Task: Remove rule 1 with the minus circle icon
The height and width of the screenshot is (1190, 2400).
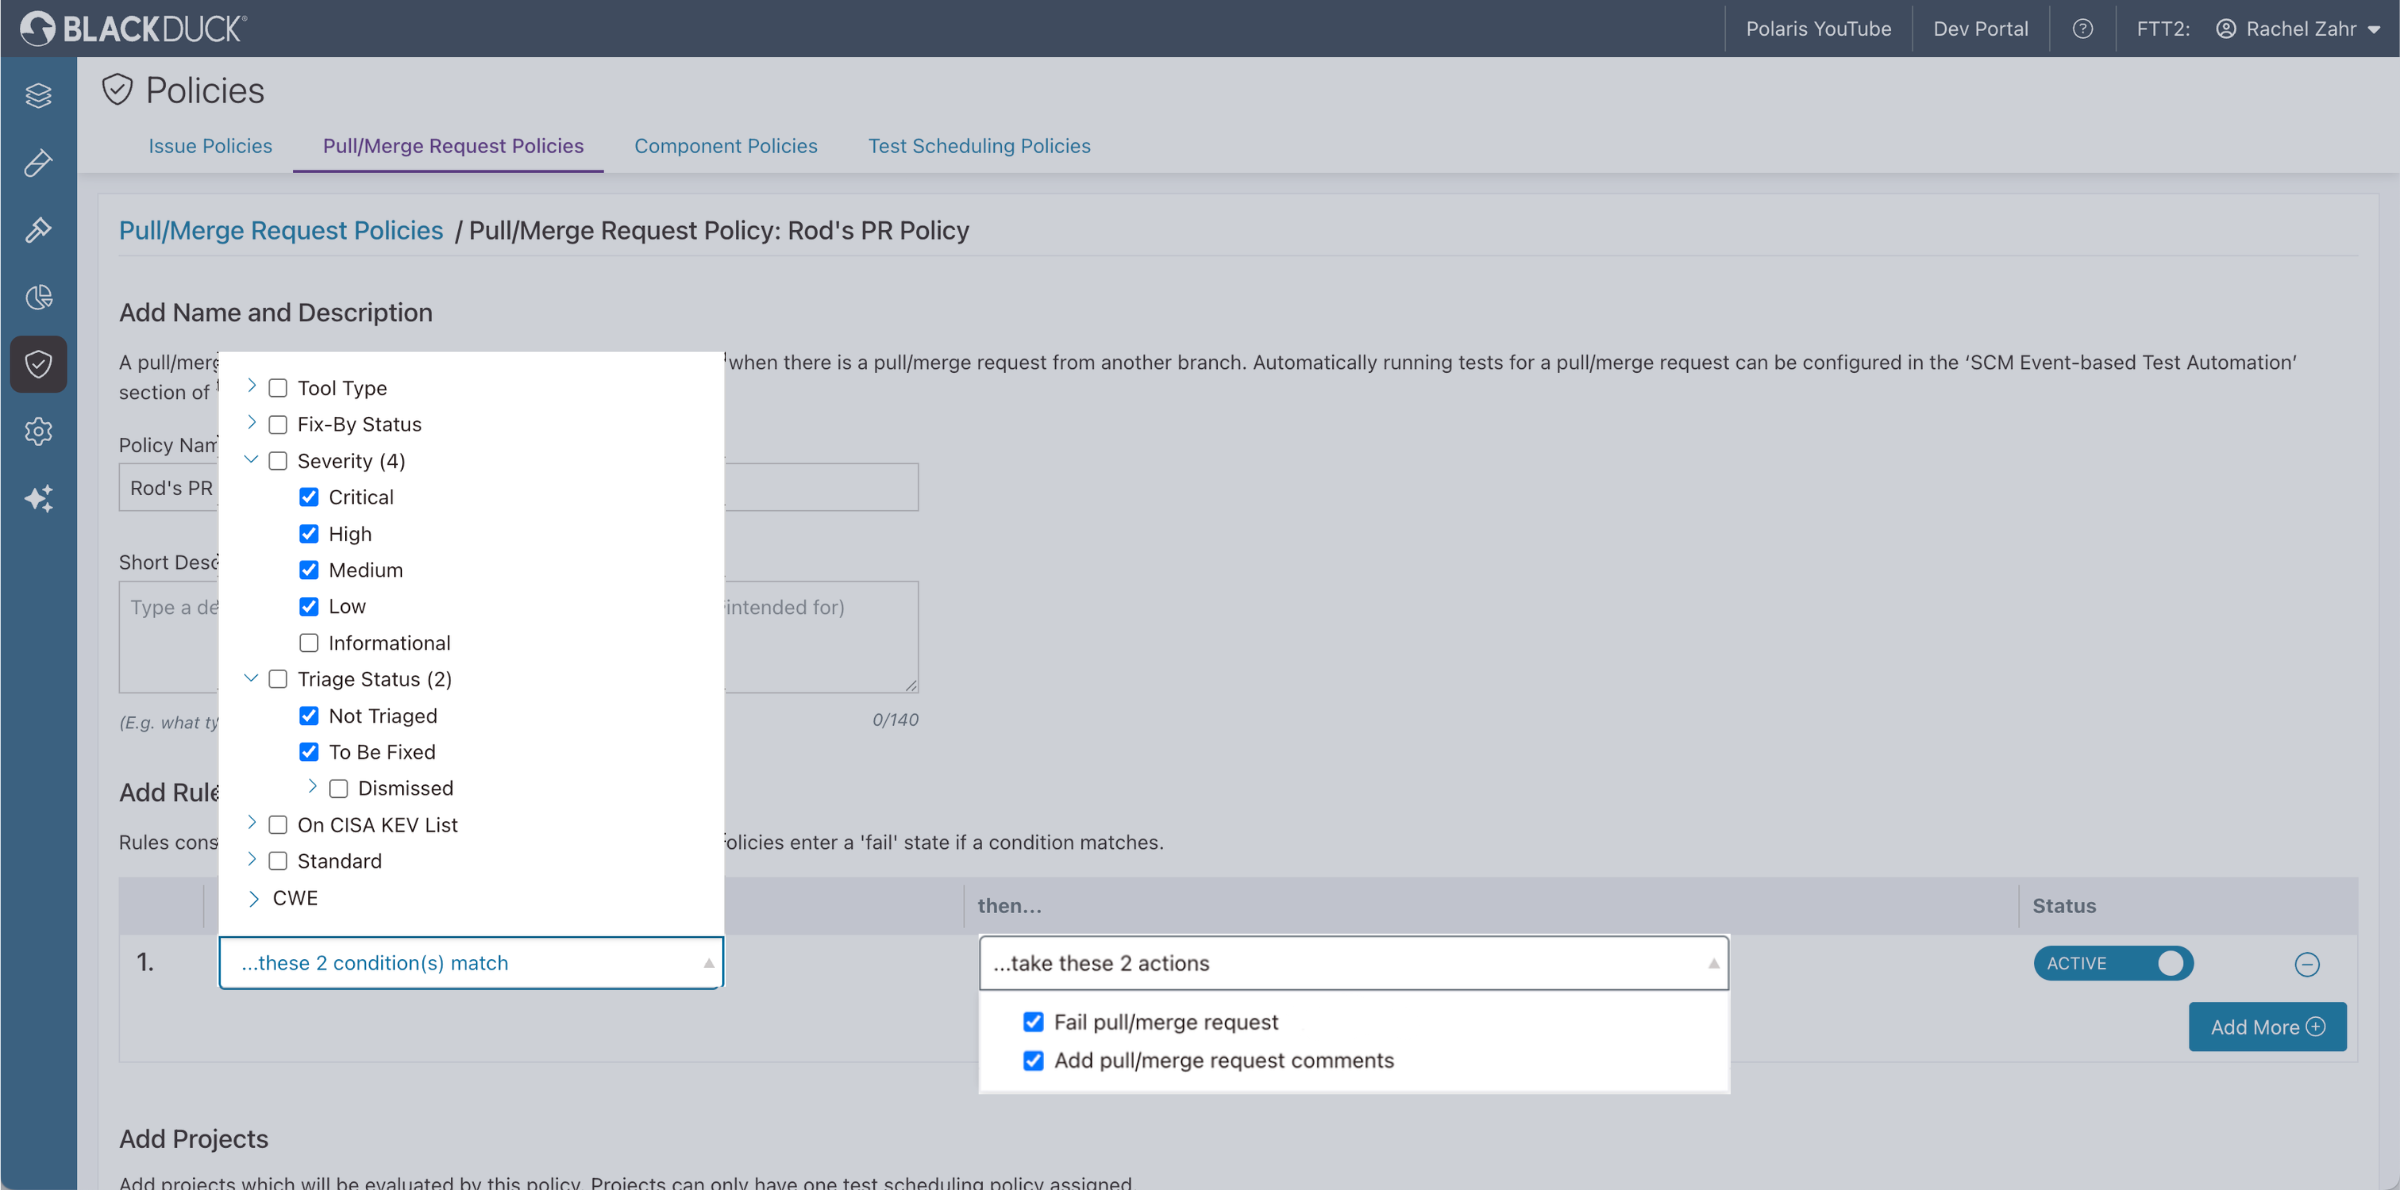Action: pyautogui.click(x=2306, y=964)
